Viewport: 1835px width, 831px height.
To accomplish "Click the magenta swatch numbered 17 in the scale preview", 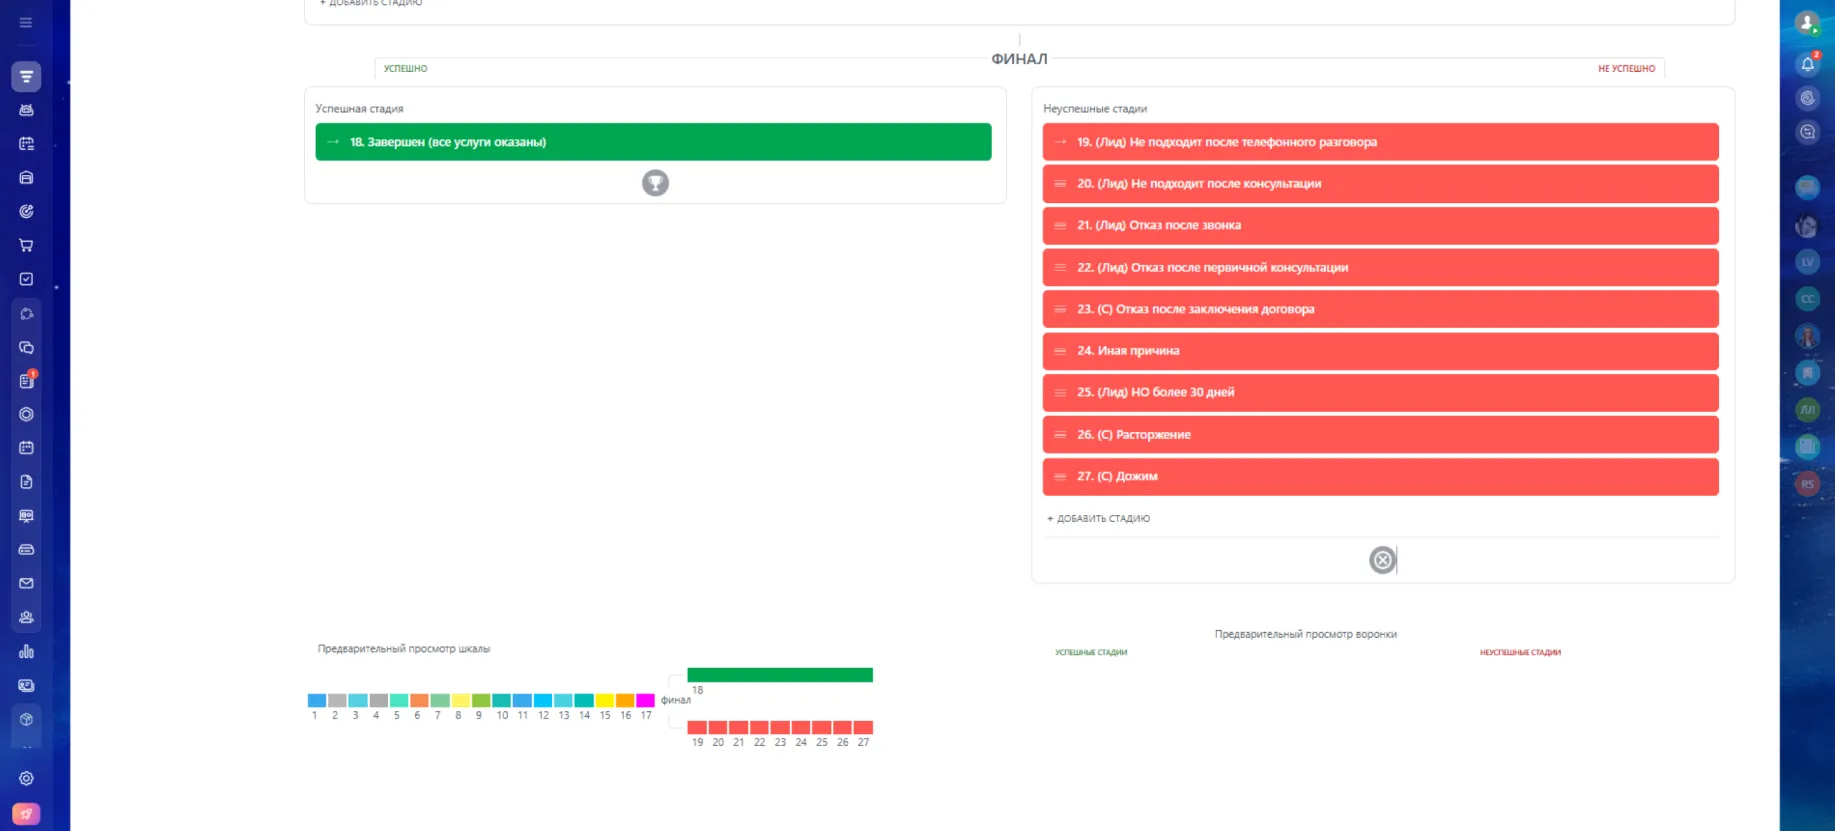I will point(645,701).
